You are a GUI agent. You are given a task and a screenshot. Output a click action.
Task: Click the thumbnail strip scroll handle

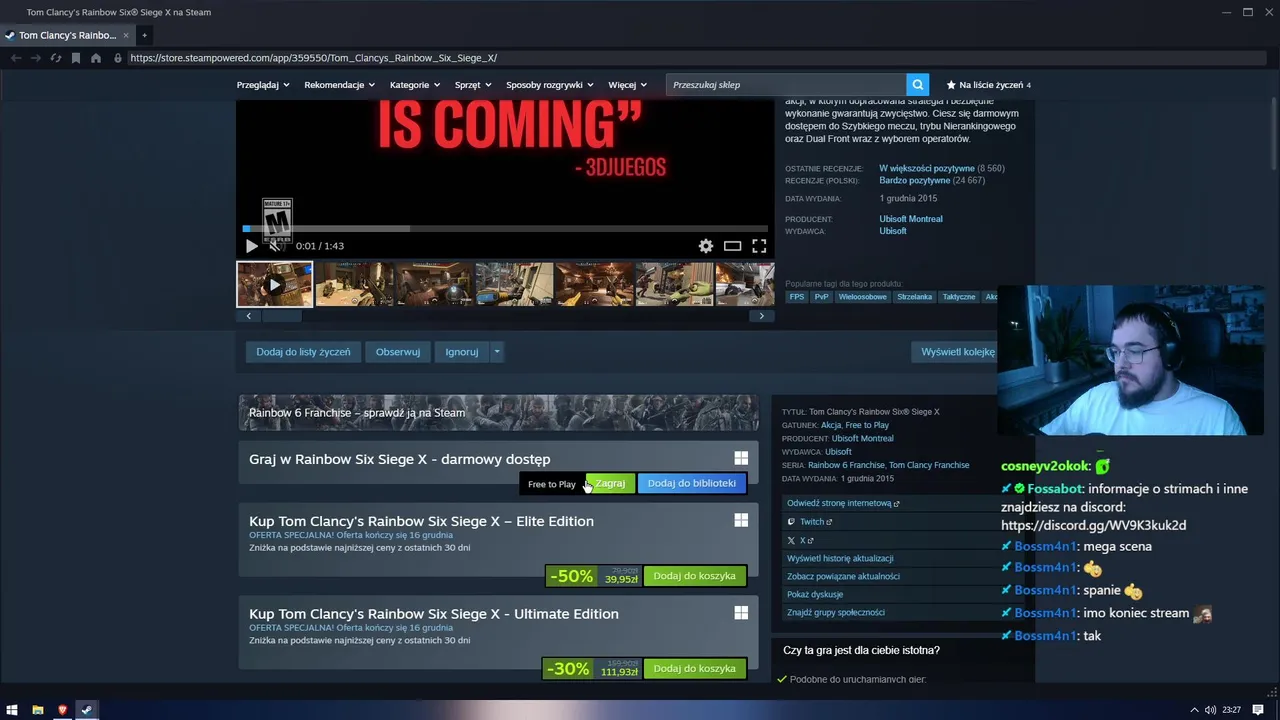click(x=282, y=316)
